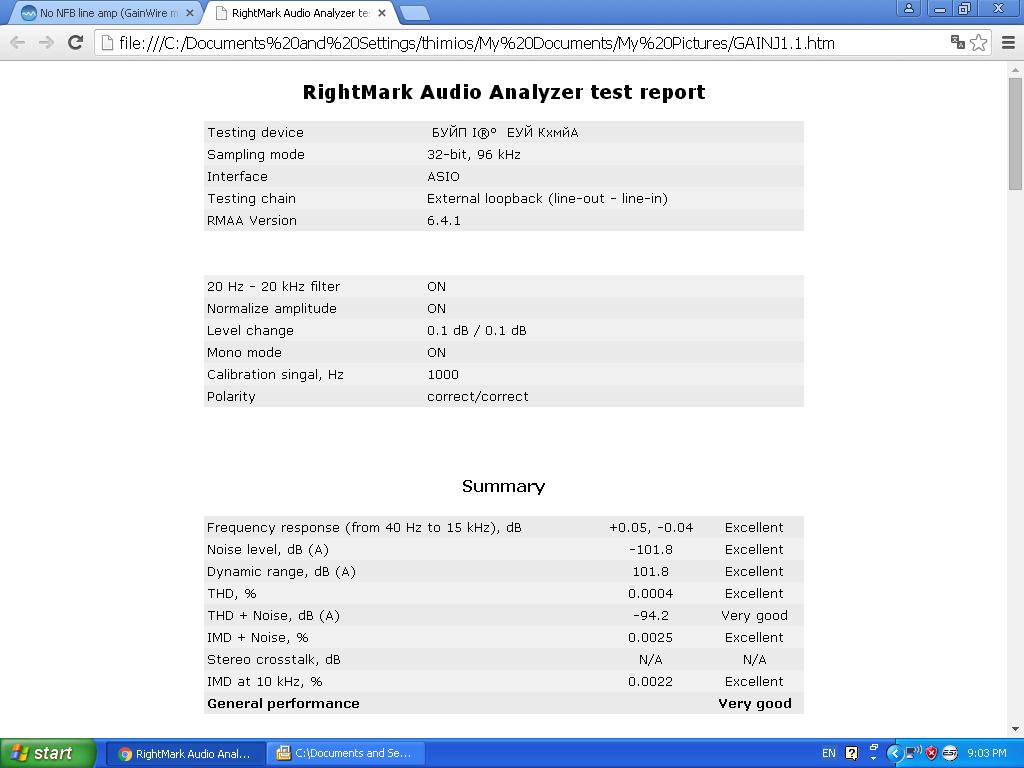Click the scrollbar down arrow
Screen dimensions: 1024x768
(x=1016, y=728)
